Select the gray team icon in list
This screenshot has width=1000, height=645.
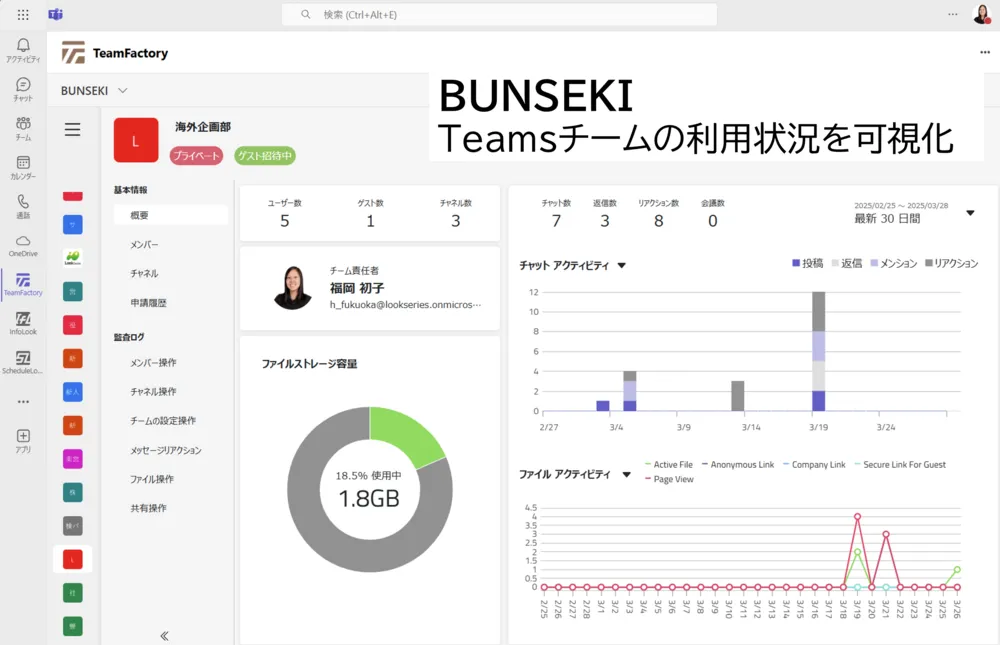(73, 526)
